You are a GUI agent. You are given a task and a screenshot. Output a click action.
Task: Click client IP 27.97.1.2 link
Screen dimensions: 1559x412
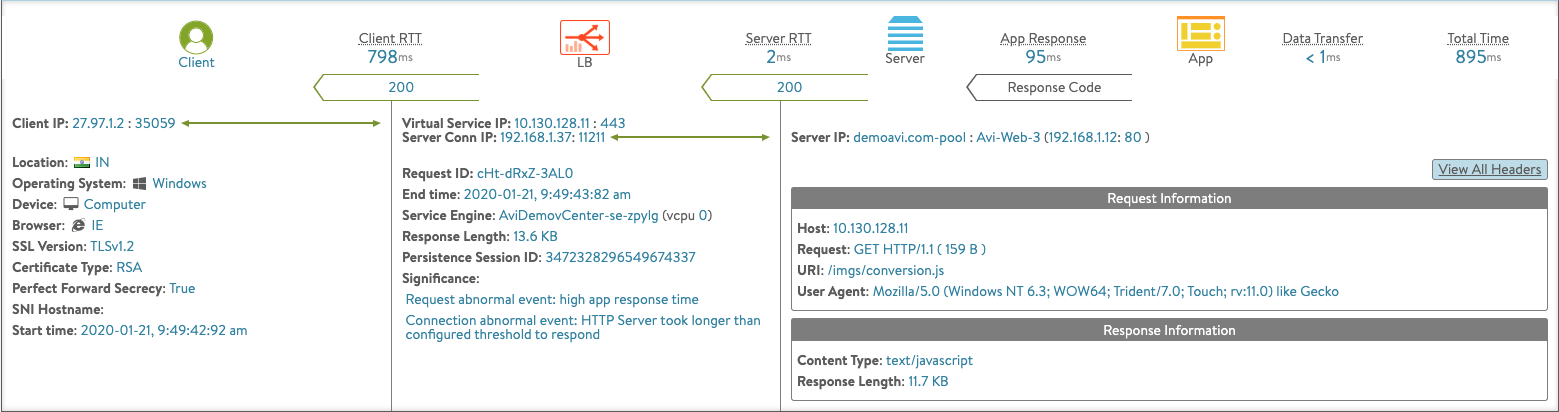tap(98, 124)
